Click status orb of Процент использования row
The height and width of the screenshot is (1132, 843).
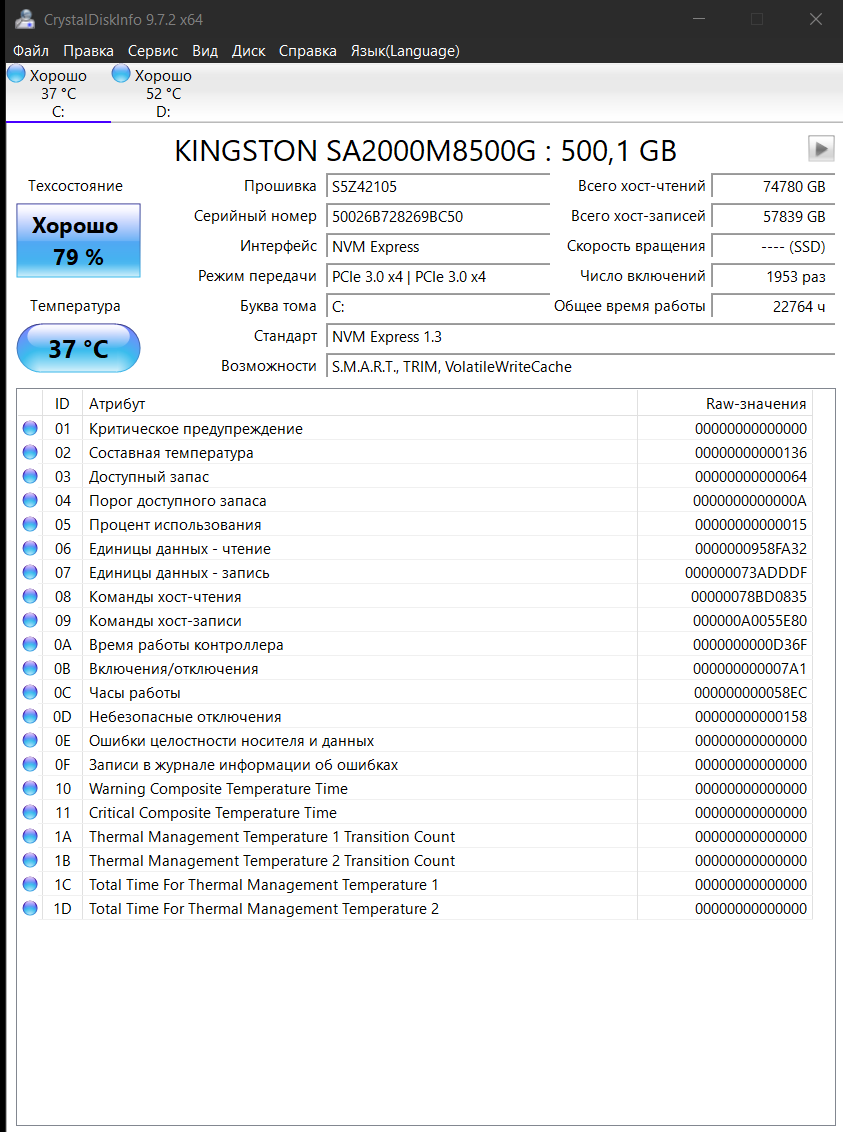30,524
